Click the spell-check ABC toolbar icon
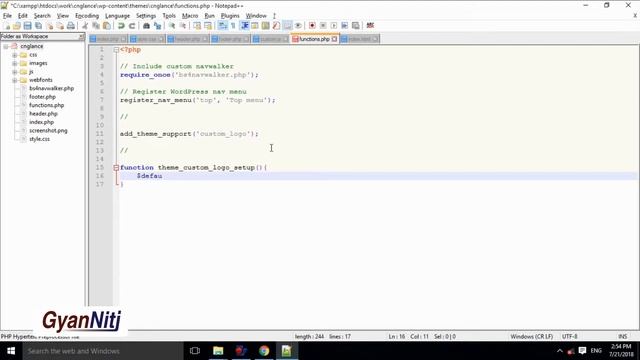The width and height of the screenshot is (640, 360). click(x=370, y=26)
